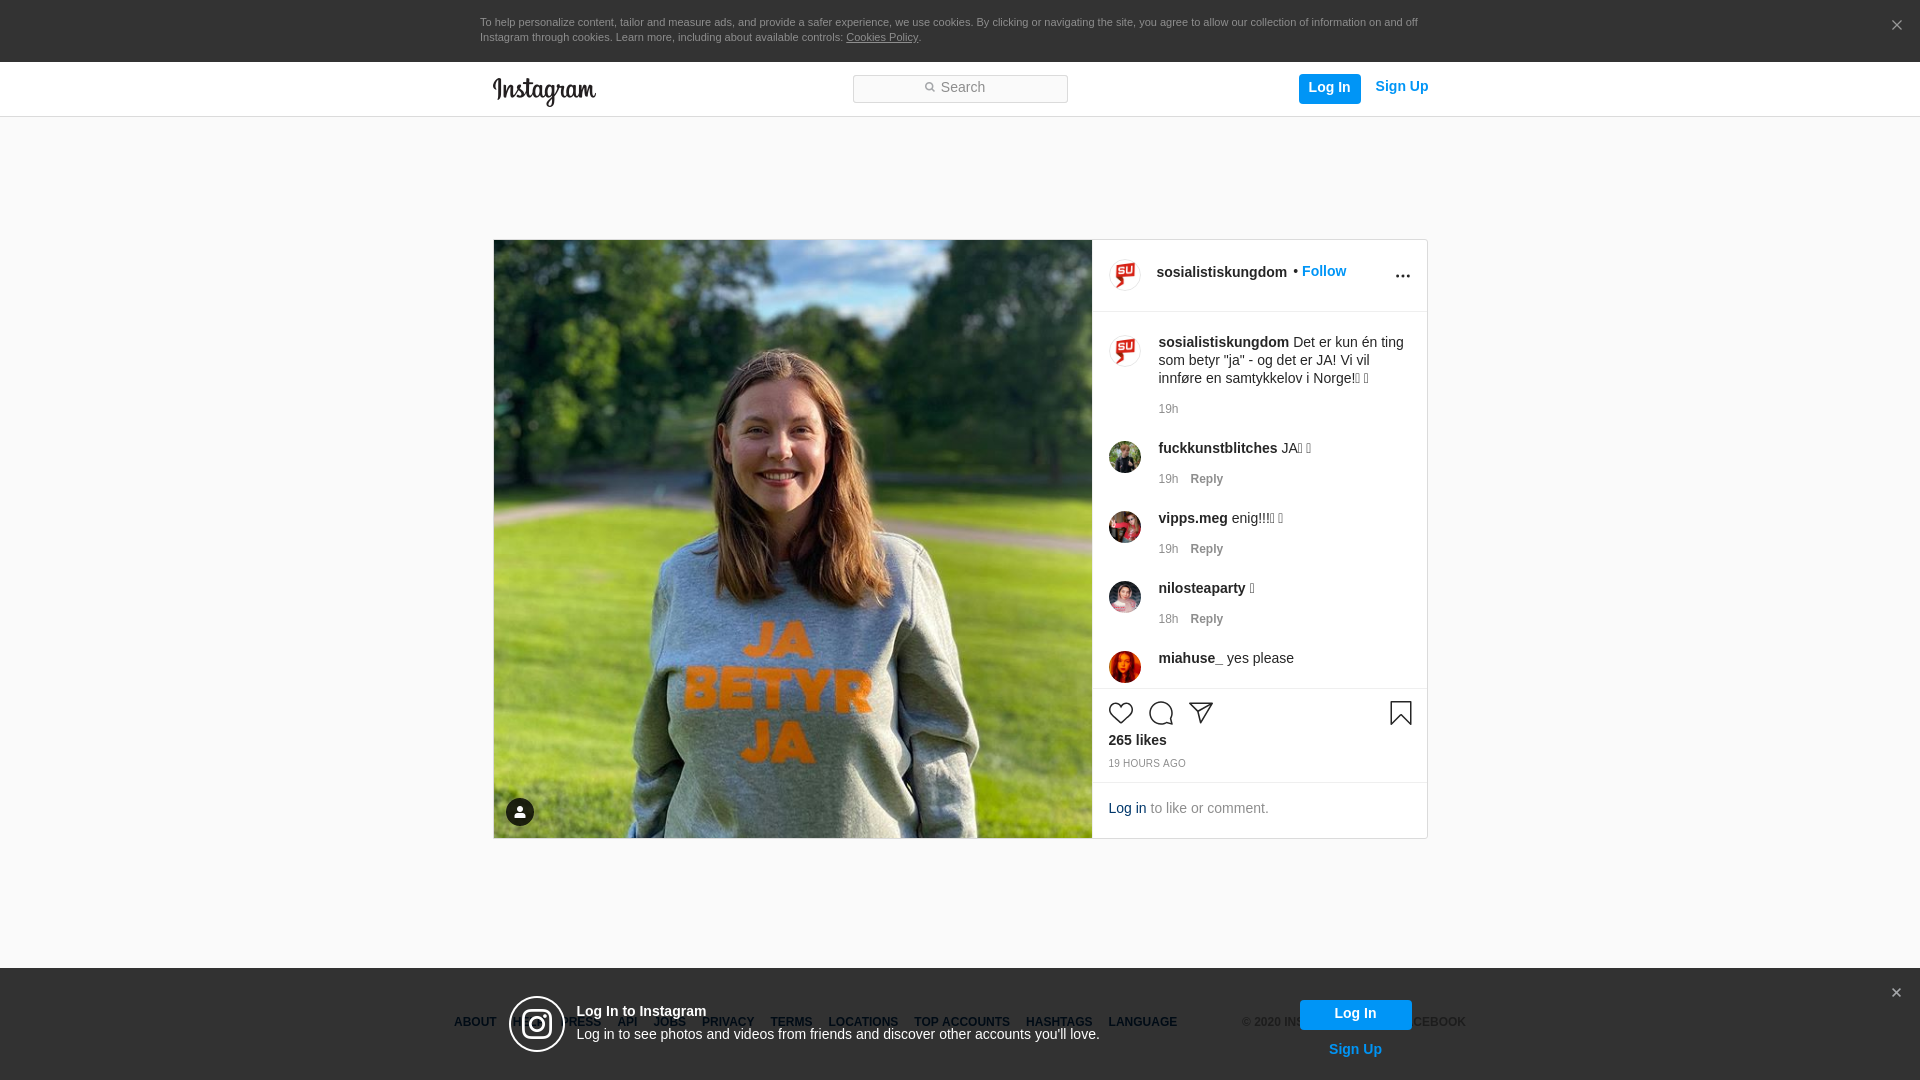The width and height of the screenshot is (1920, 1080).
Task: Open the LOCATIONS footer link
Action: [x=863, y=1023]
